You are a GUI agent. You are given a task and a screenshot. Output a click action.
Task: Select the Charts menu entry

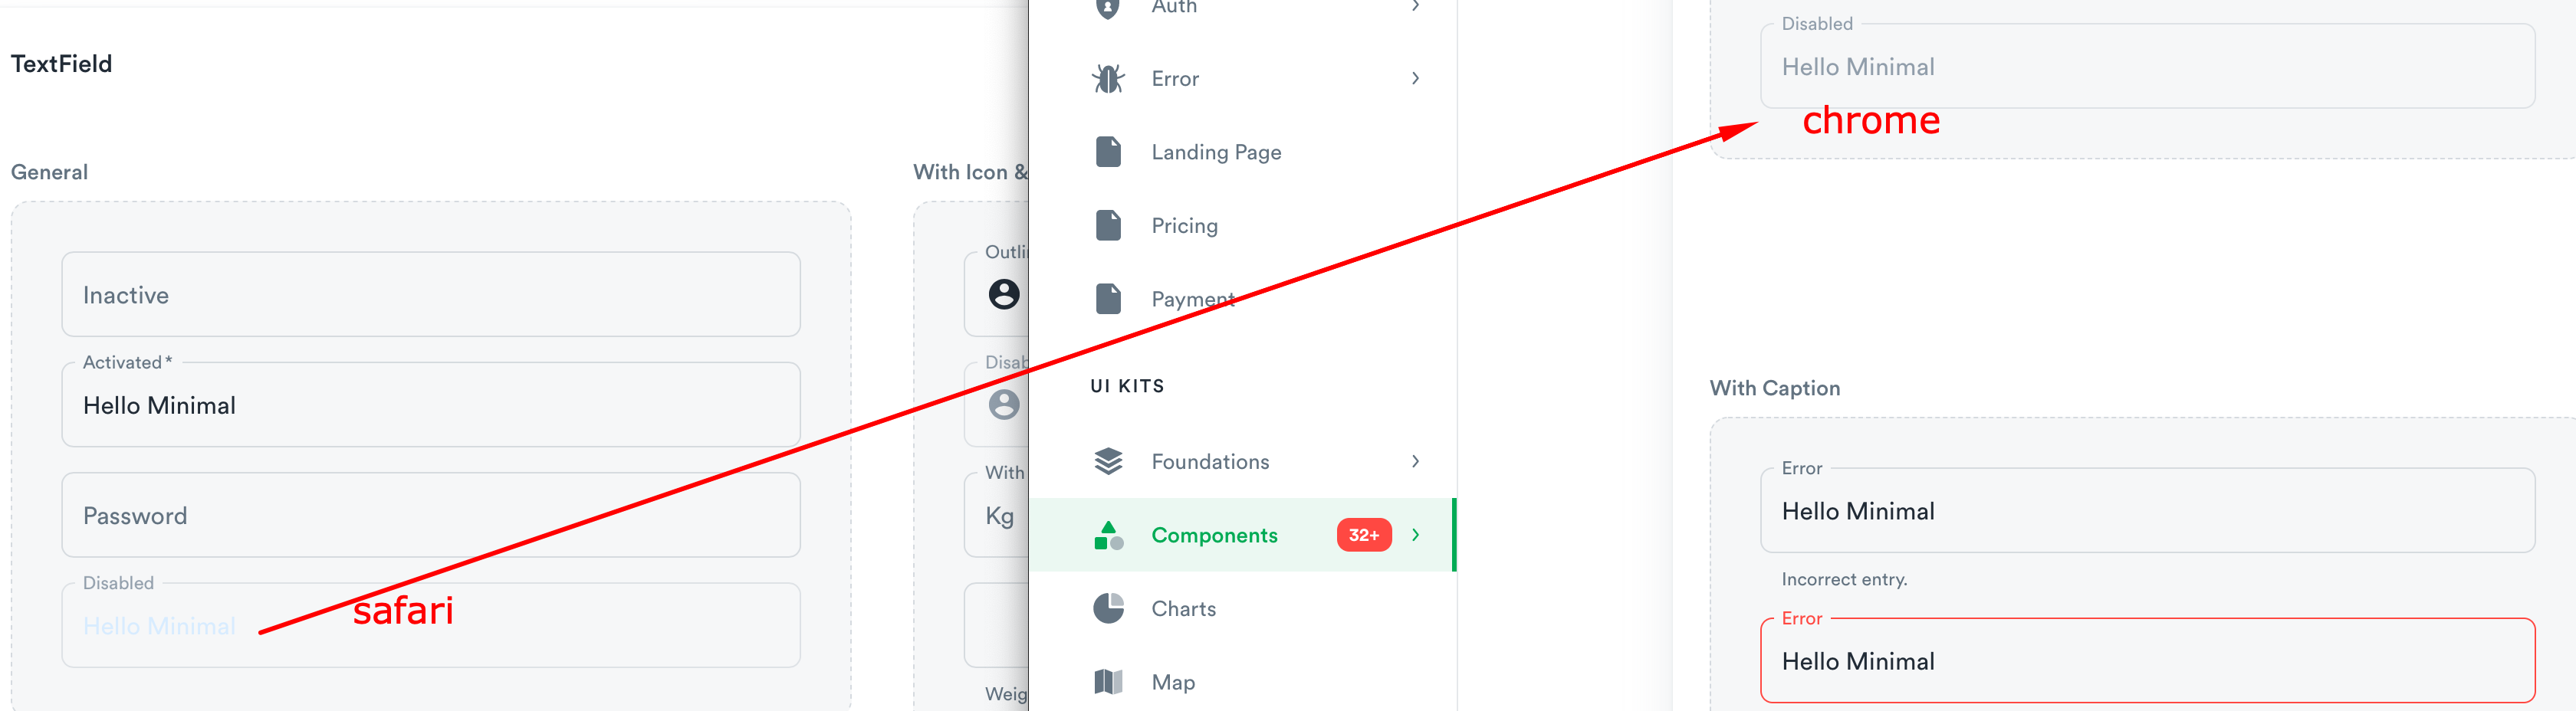click(x=1184, y=608)
